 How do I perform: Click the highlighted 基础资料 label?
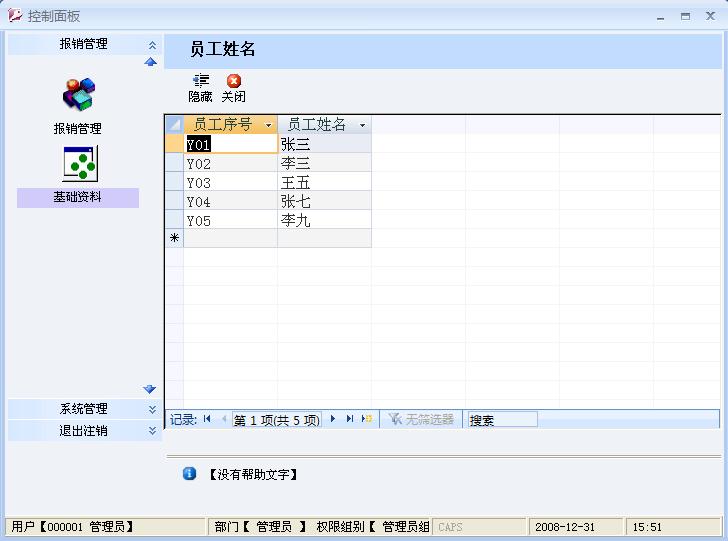click(x=78, y=197)
